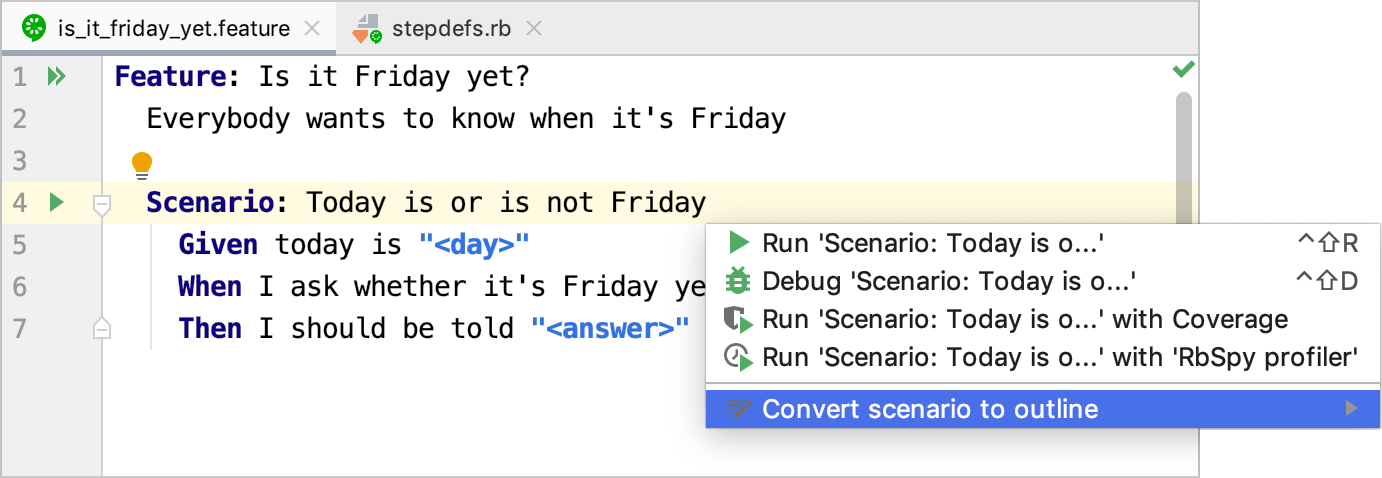This screenshot has width=1382, height=478.
Task: Select Run 'Scenario: Today is o...' menu item
Action: pos(932,243)
